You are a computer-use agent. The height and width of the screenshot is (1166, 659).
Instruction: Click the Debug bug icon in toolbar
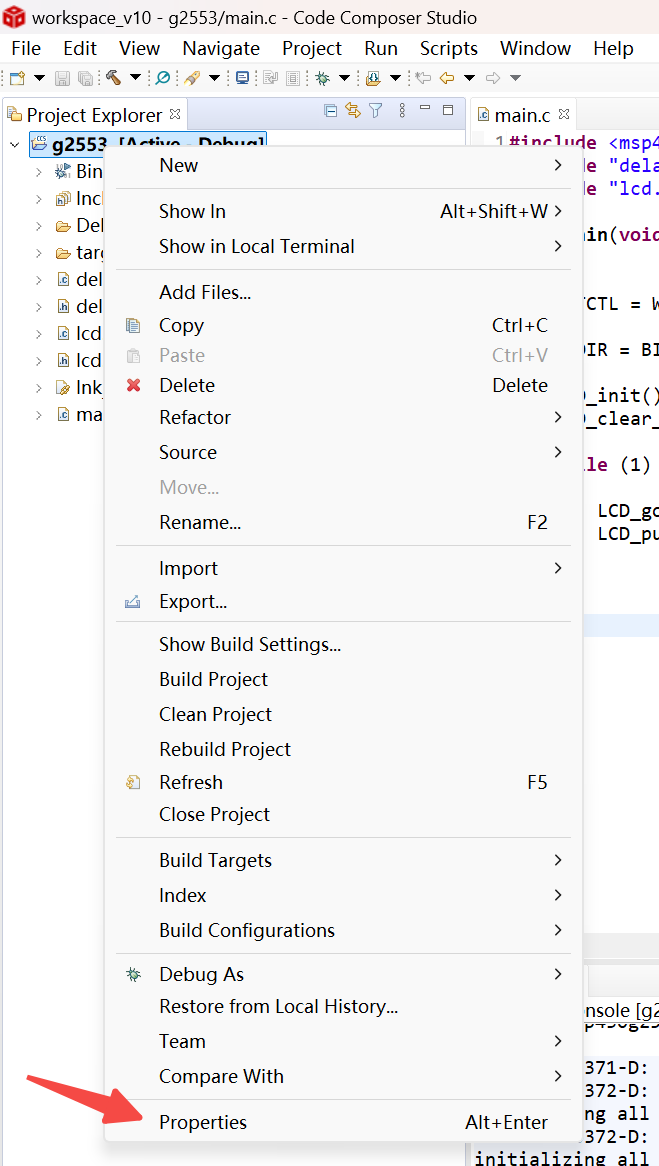point(323,77)
